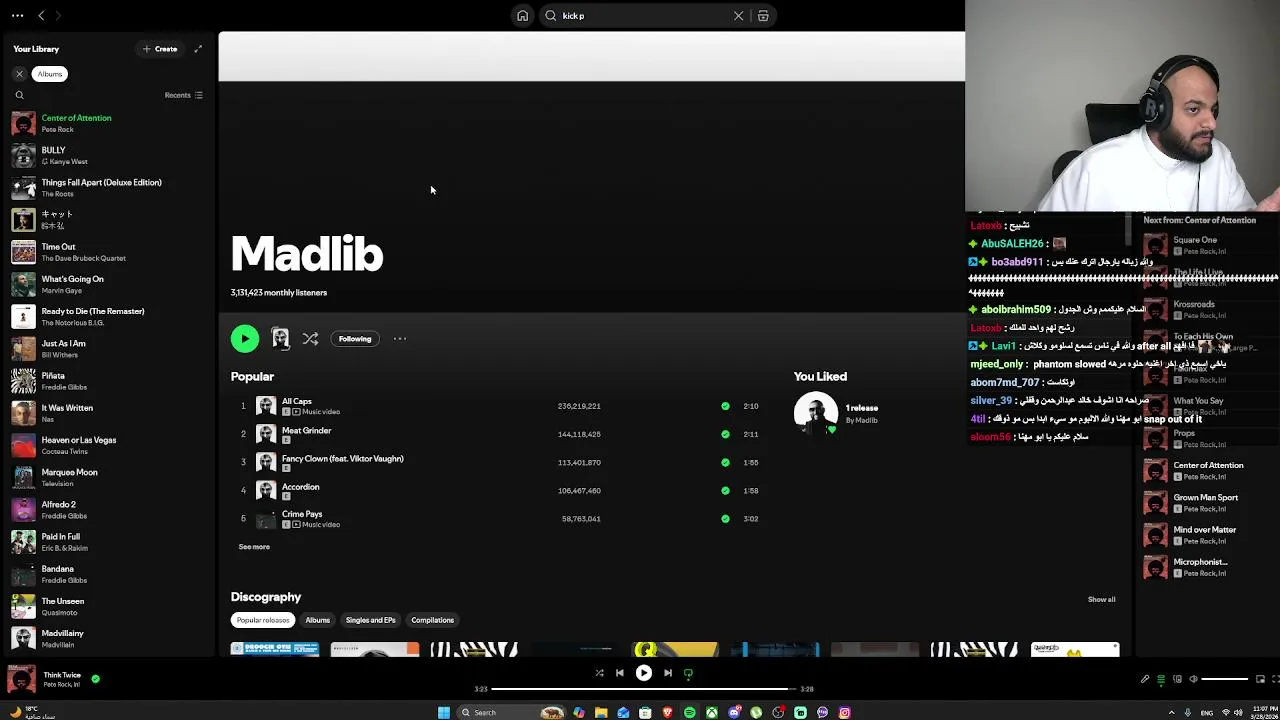Open the You Liked Madlib release card
1280x720 pixels.
click(838, 413)
